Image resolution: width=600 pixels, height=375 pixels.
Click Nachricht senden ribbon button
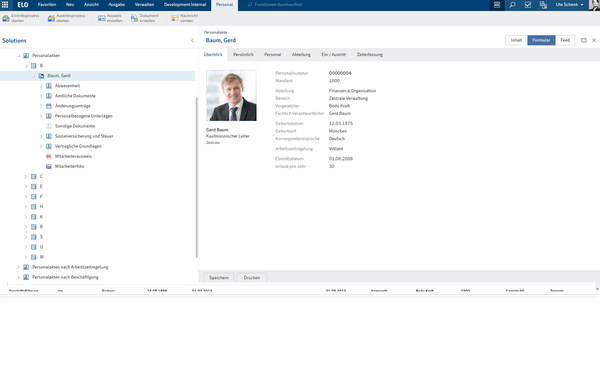(x=185, y=18)
